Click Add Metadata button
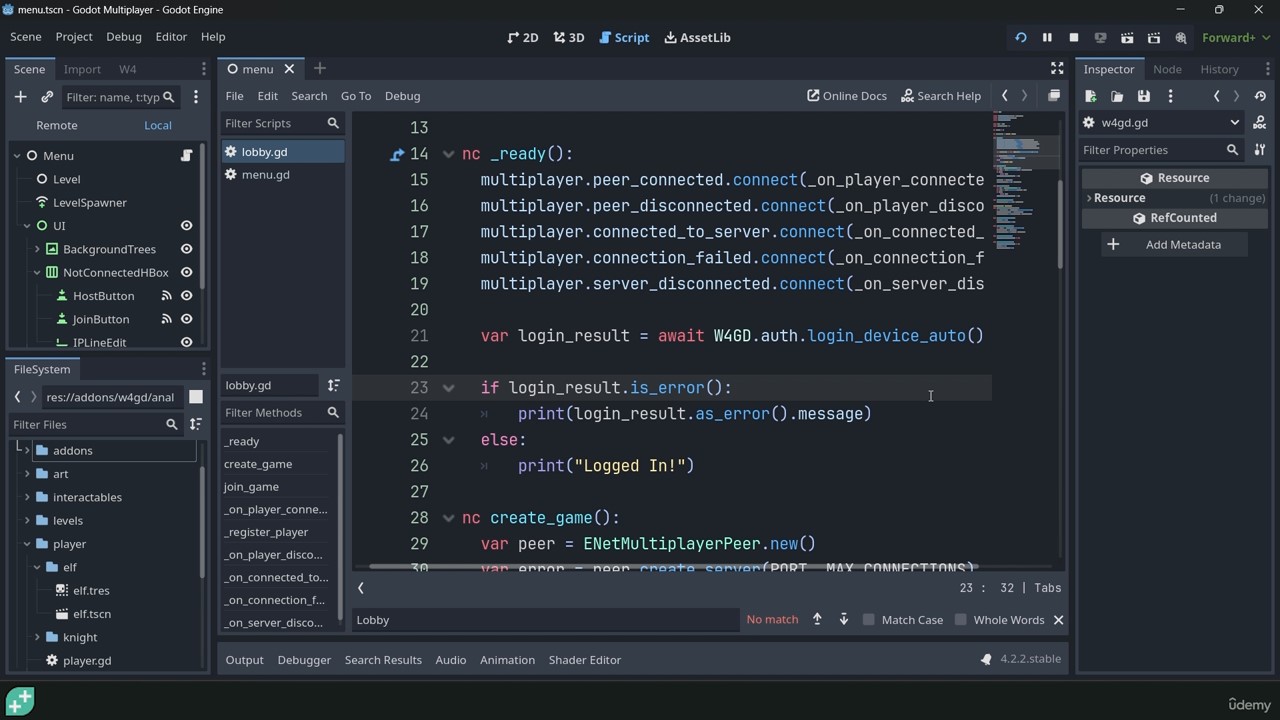 [1174, 245]
